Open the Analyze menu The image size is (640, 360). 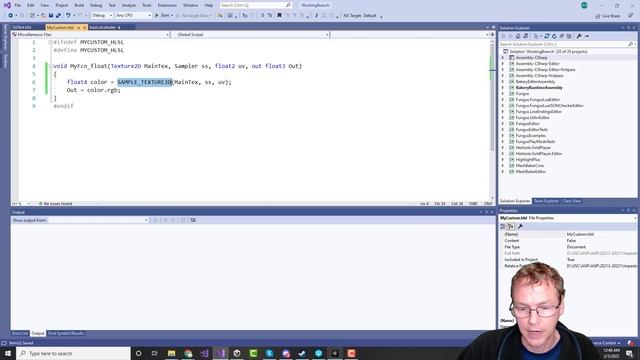click(129, 5)
